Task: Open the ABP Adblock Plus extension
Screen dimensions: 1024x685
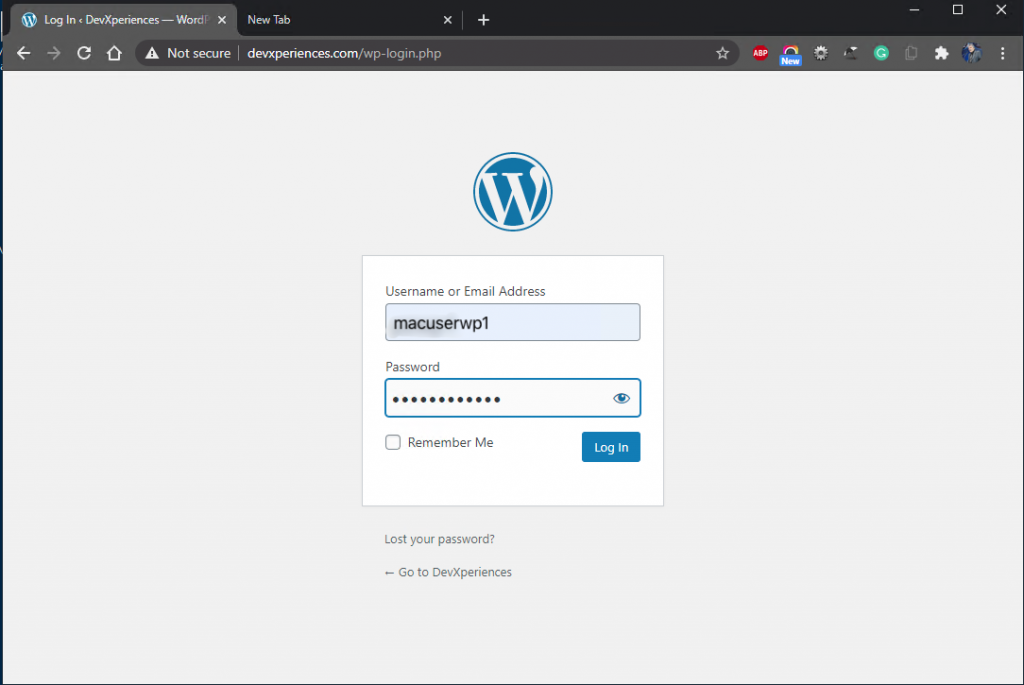Action: (x=760, y=53)
